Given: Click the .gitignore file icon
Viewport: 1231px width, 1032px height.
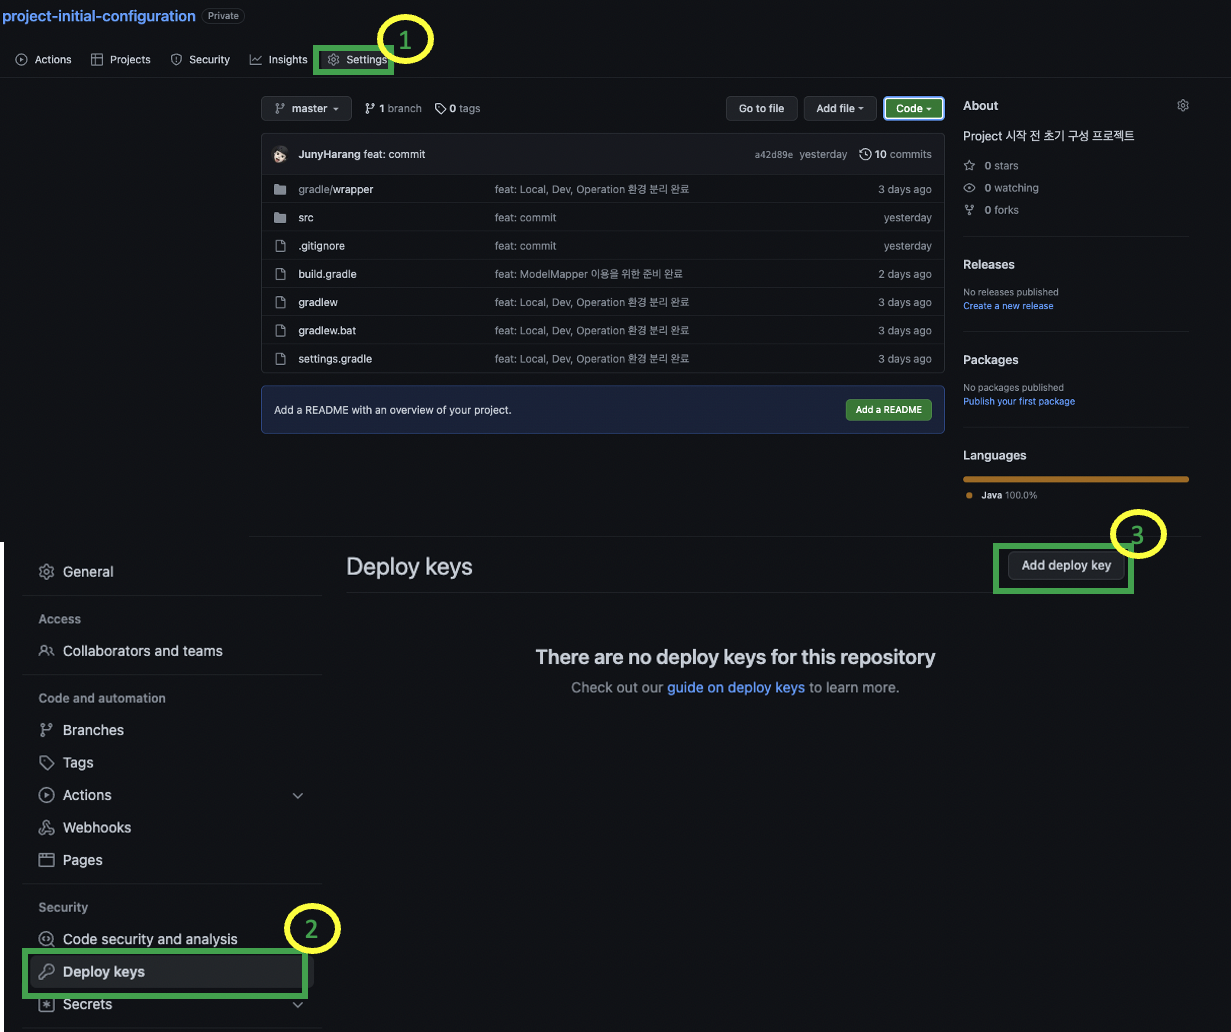Looking at the screenshot, I should pos(280,246).
